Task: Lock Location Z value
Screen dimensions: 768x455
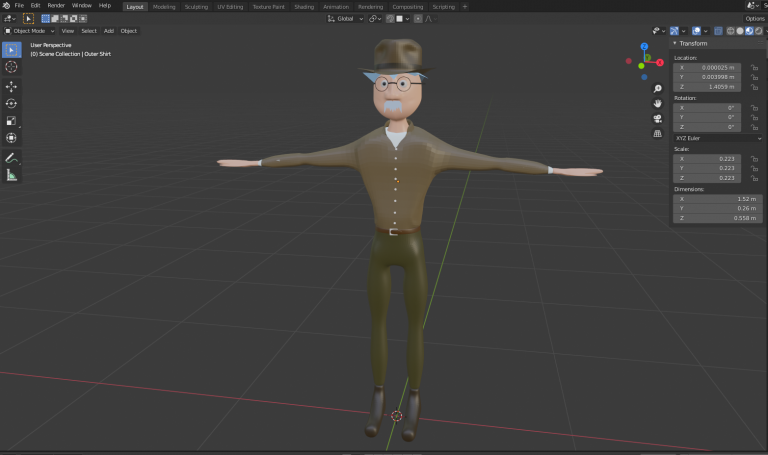Action: click(x=754, y=87)
